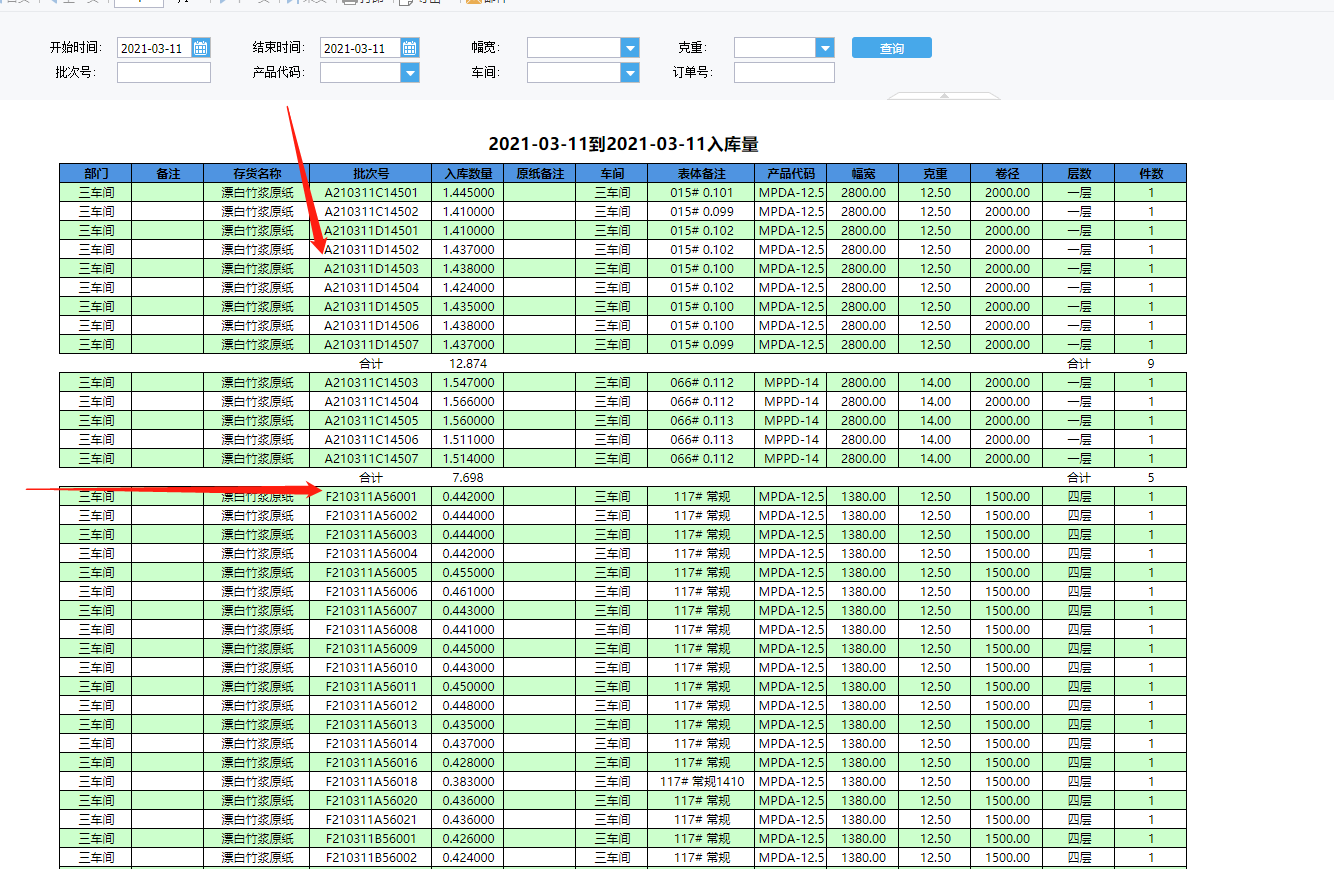Select batch cell A210311C14502
Viewport: 1334px width, 869px height.
pyautogui.click(x=371, y=211)
